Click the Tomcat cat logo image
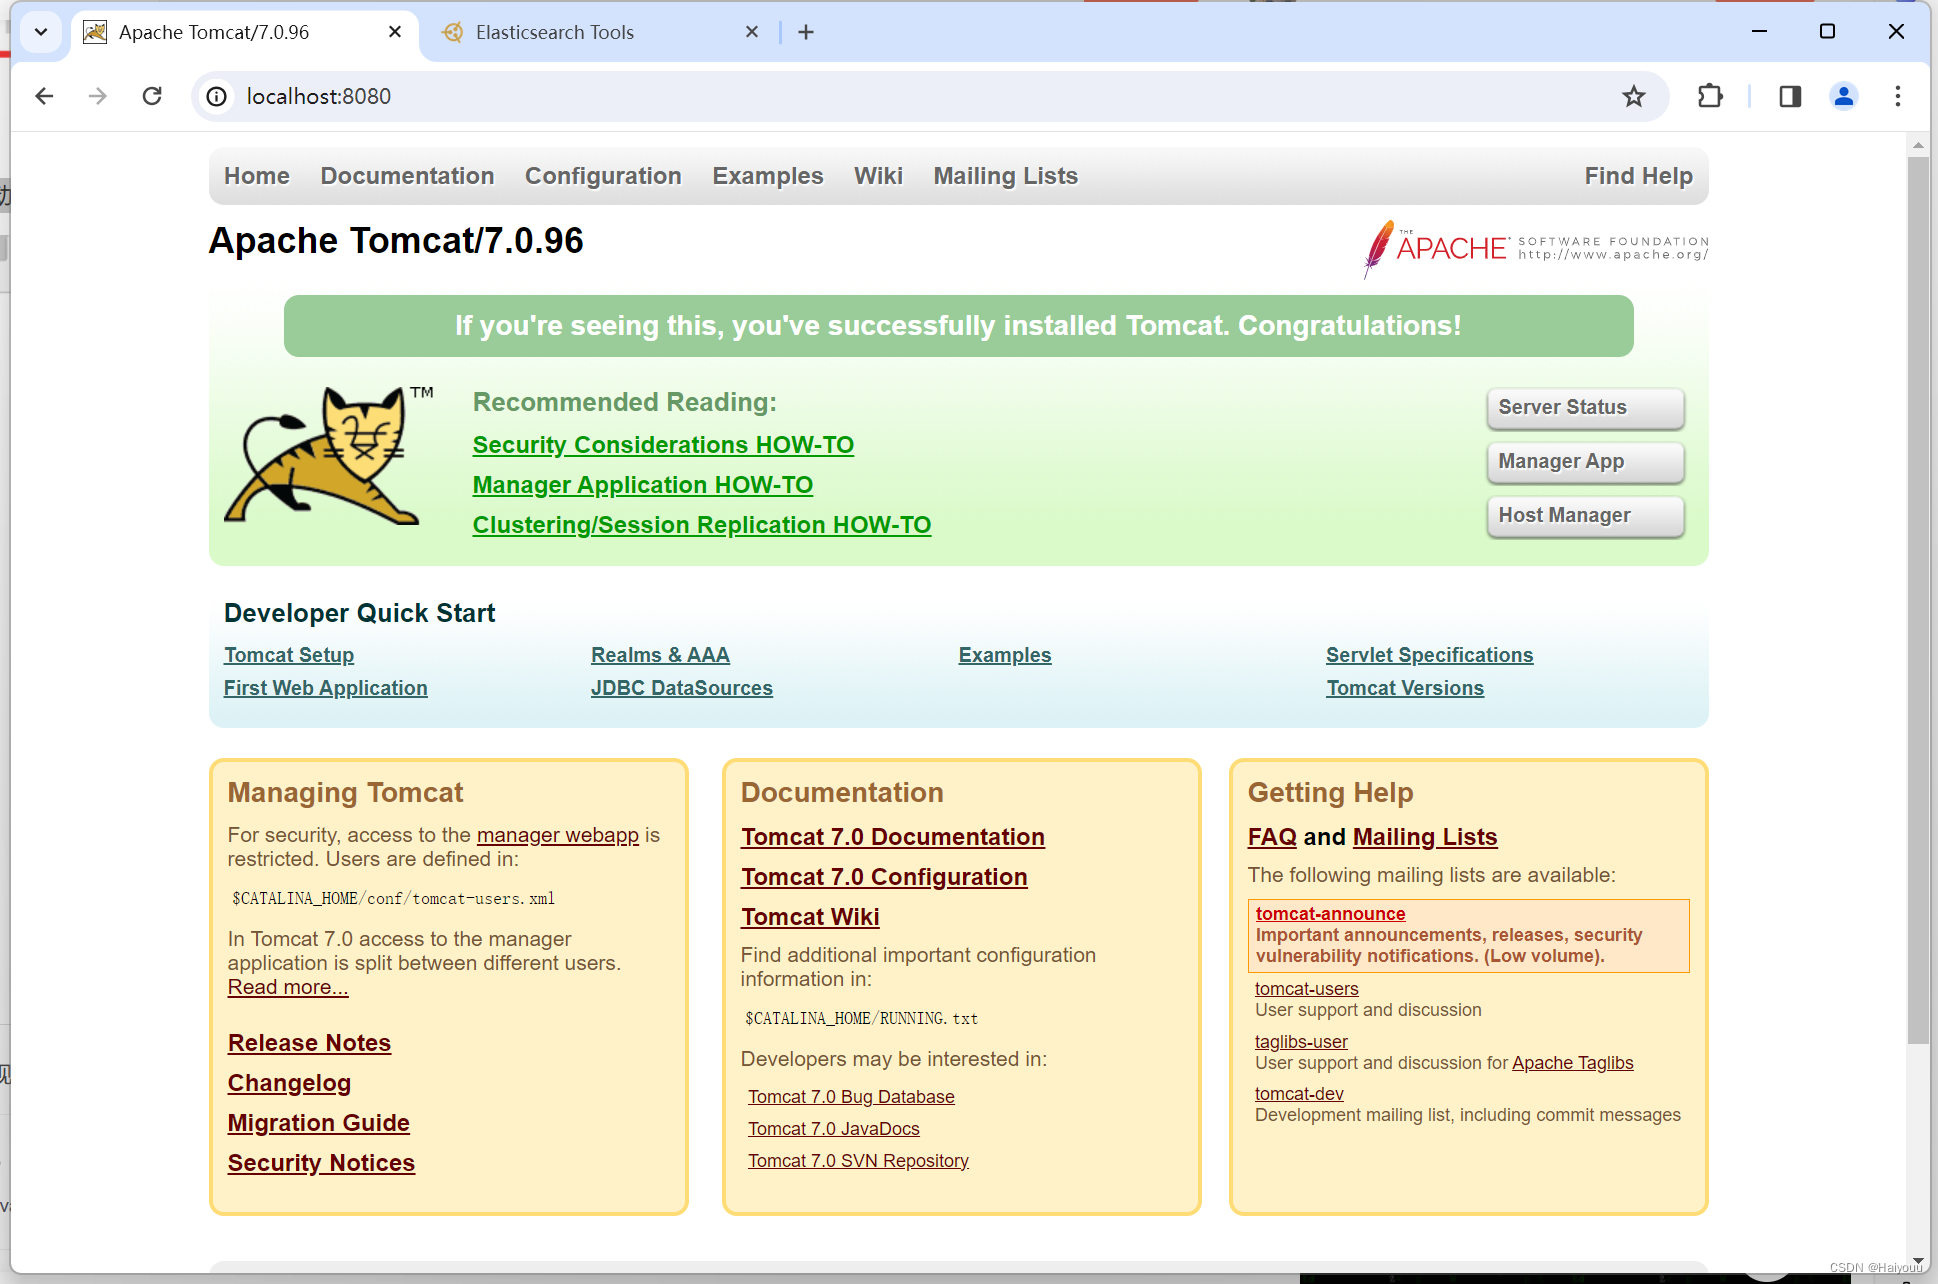 (329, 455)
